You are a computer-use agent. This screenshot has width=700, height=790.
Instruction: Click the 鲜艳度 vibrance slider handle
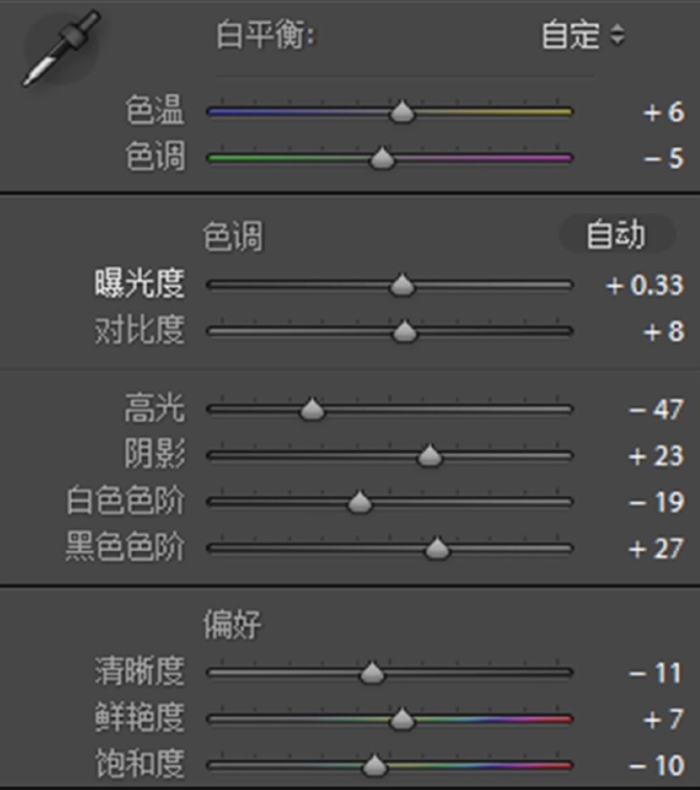tap(402, 719)
